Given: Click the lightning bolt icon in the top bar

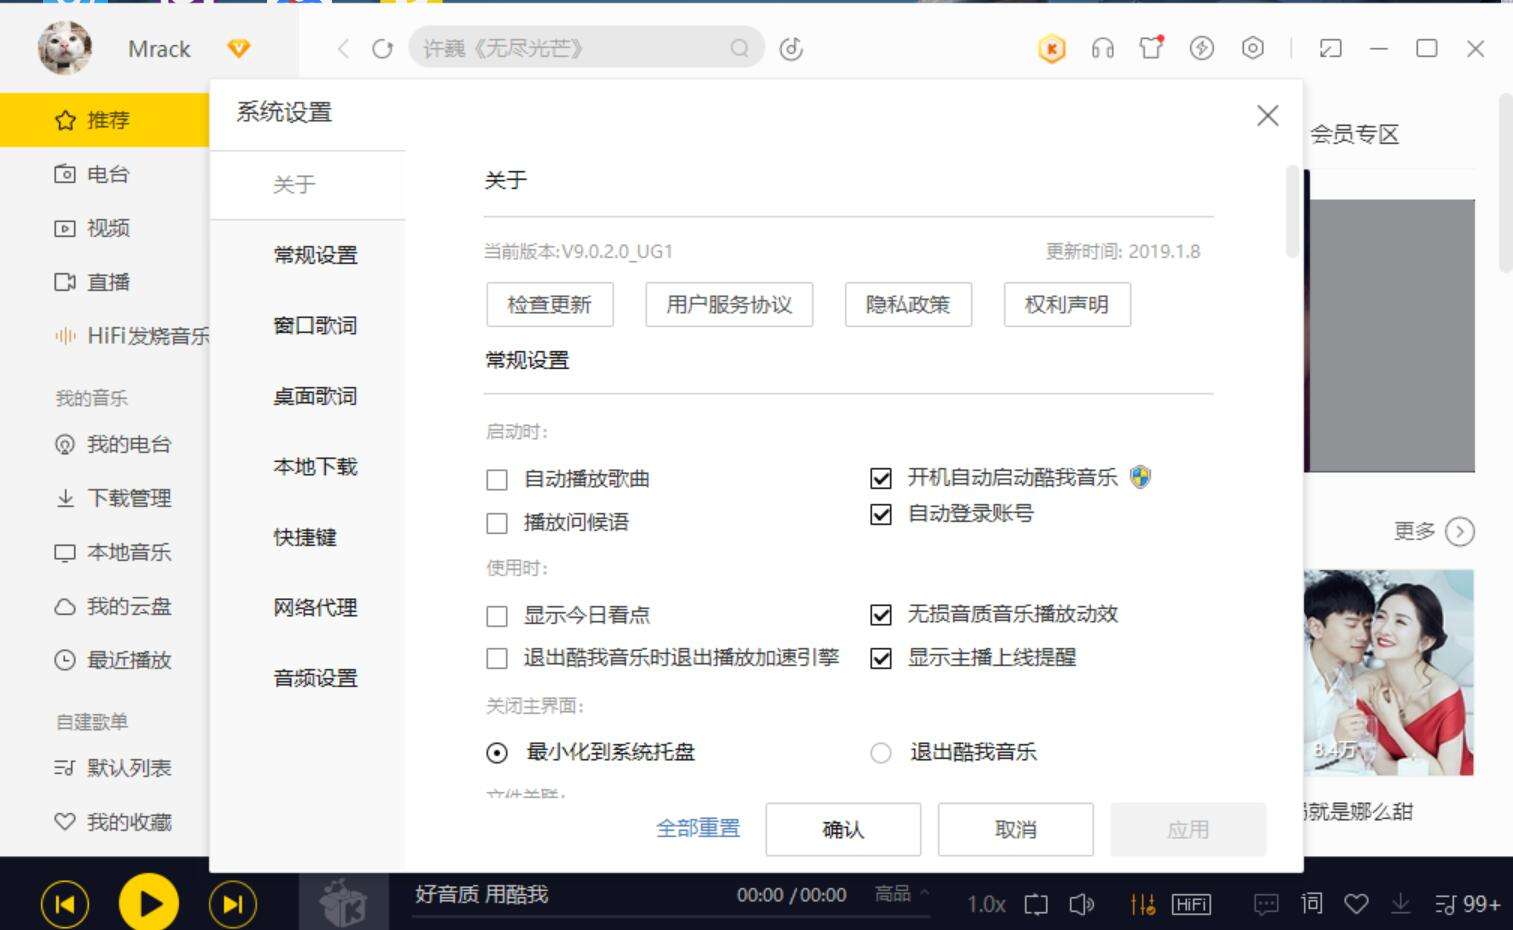Looking at the screenshot, I should 1201,48.
